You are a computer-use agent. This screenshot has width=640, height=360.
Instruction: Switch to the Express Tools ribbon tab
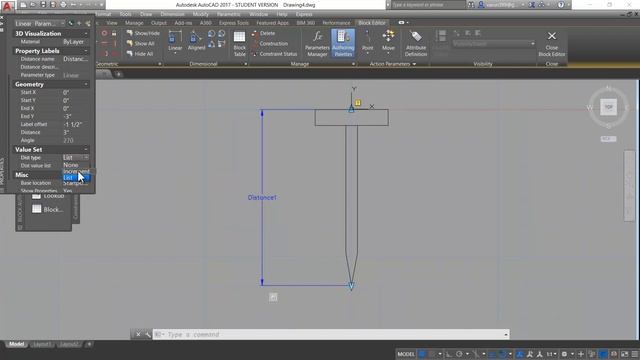(233, 23)
